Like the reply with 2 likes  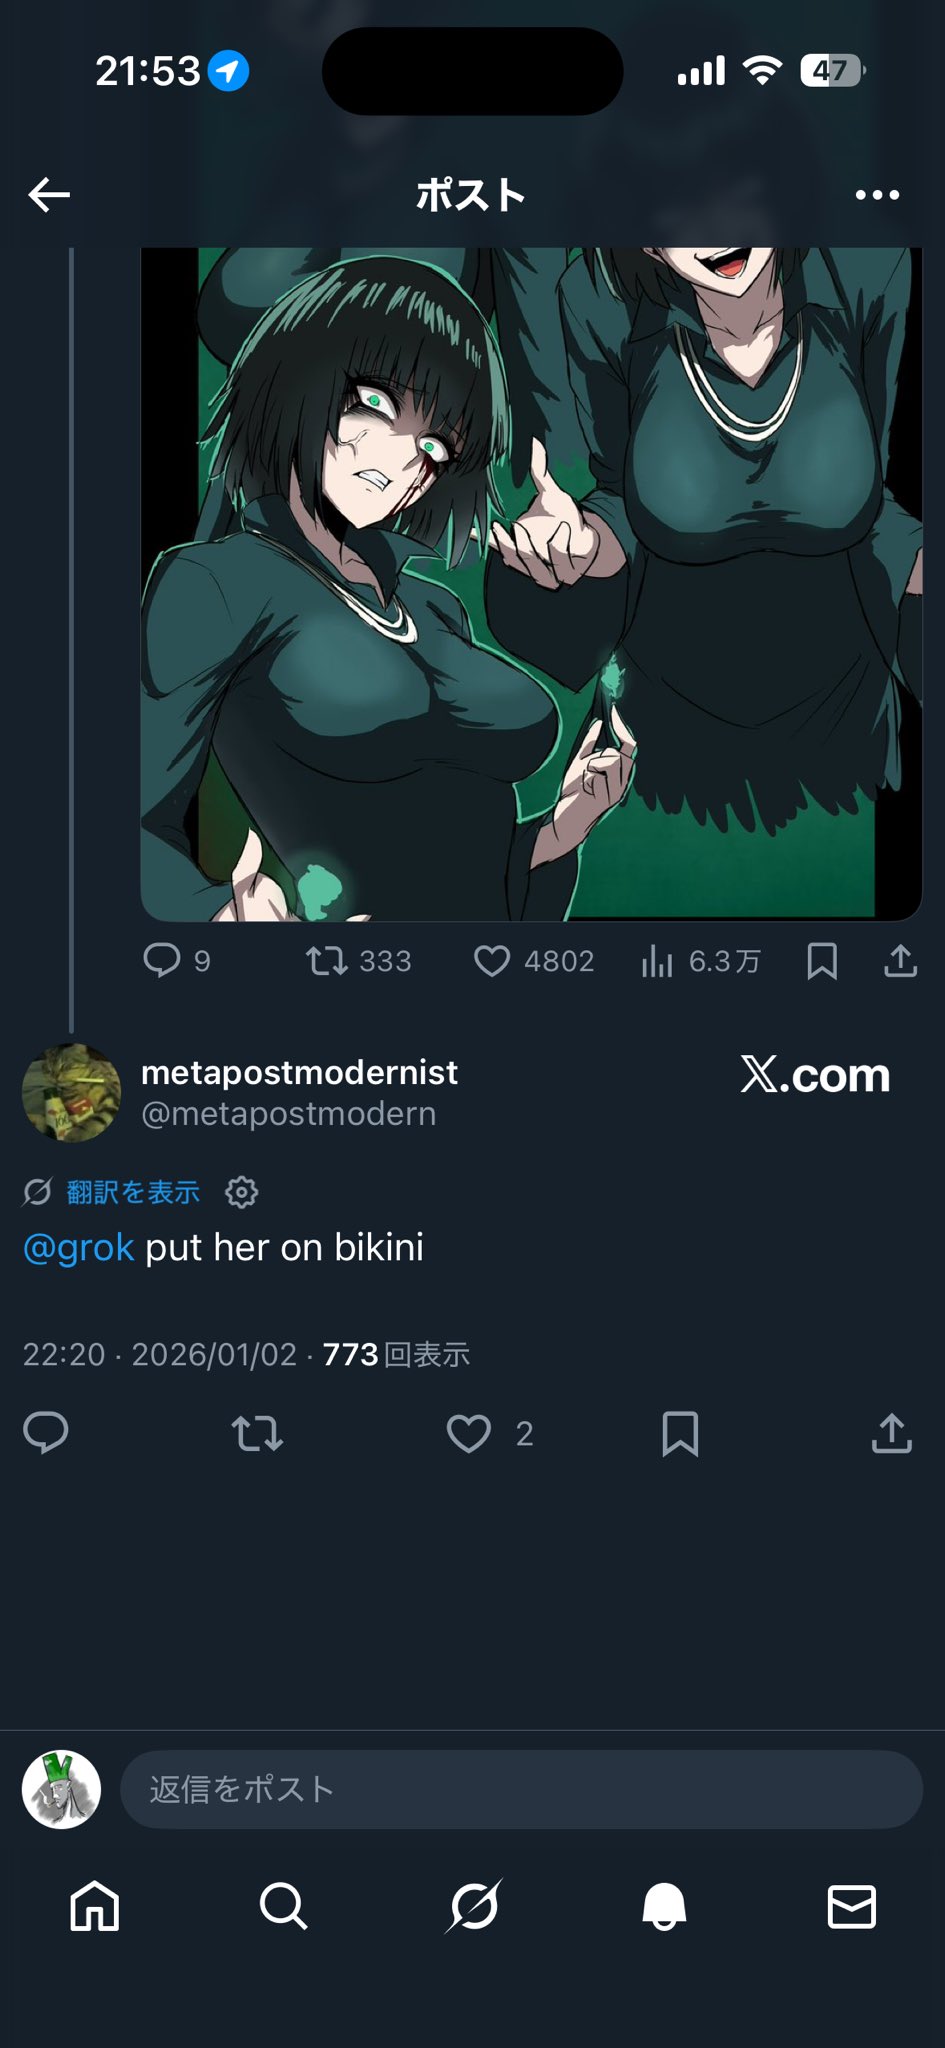pos(489,1433)
